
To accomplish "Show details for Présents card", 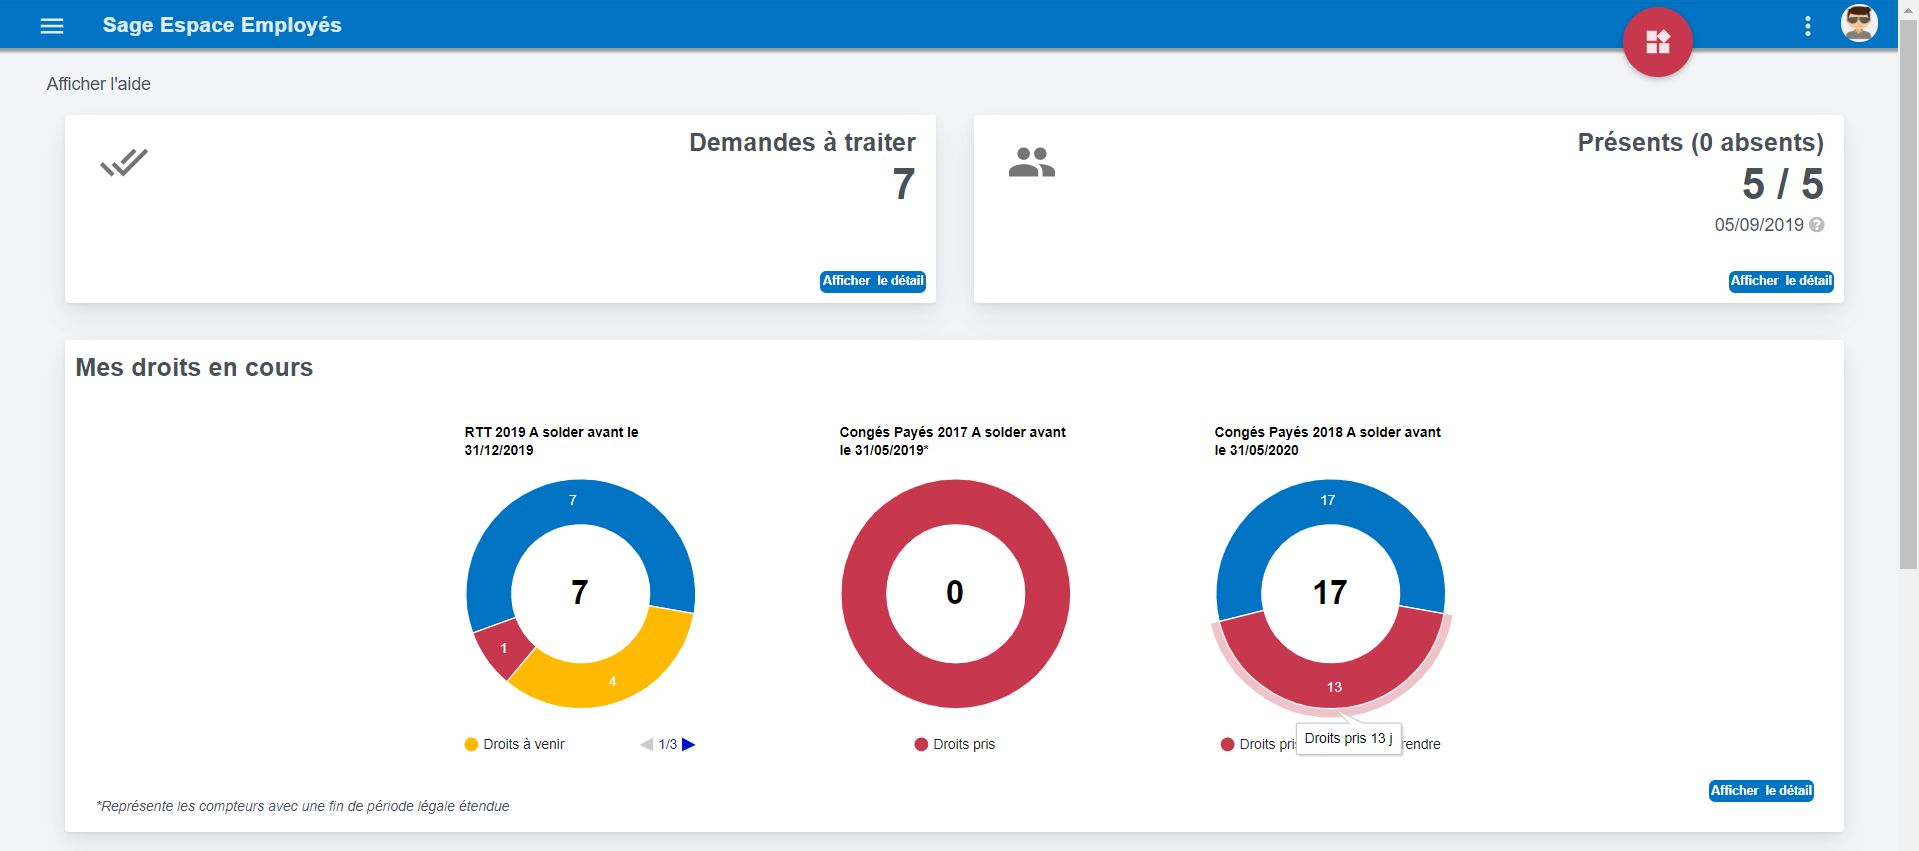I will [x=1781, y=281].
